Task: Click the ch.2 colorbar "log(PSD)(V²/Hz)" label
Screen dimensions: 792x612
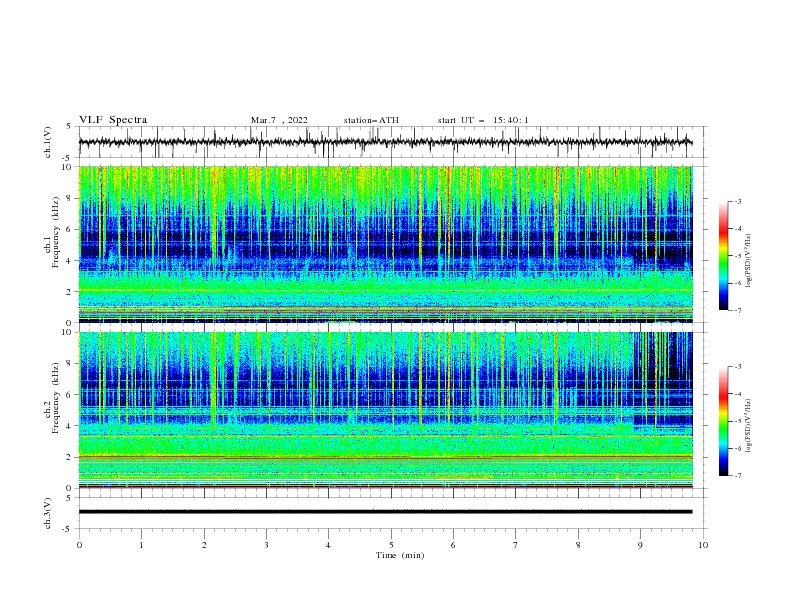Action: [x=748, y=426]
